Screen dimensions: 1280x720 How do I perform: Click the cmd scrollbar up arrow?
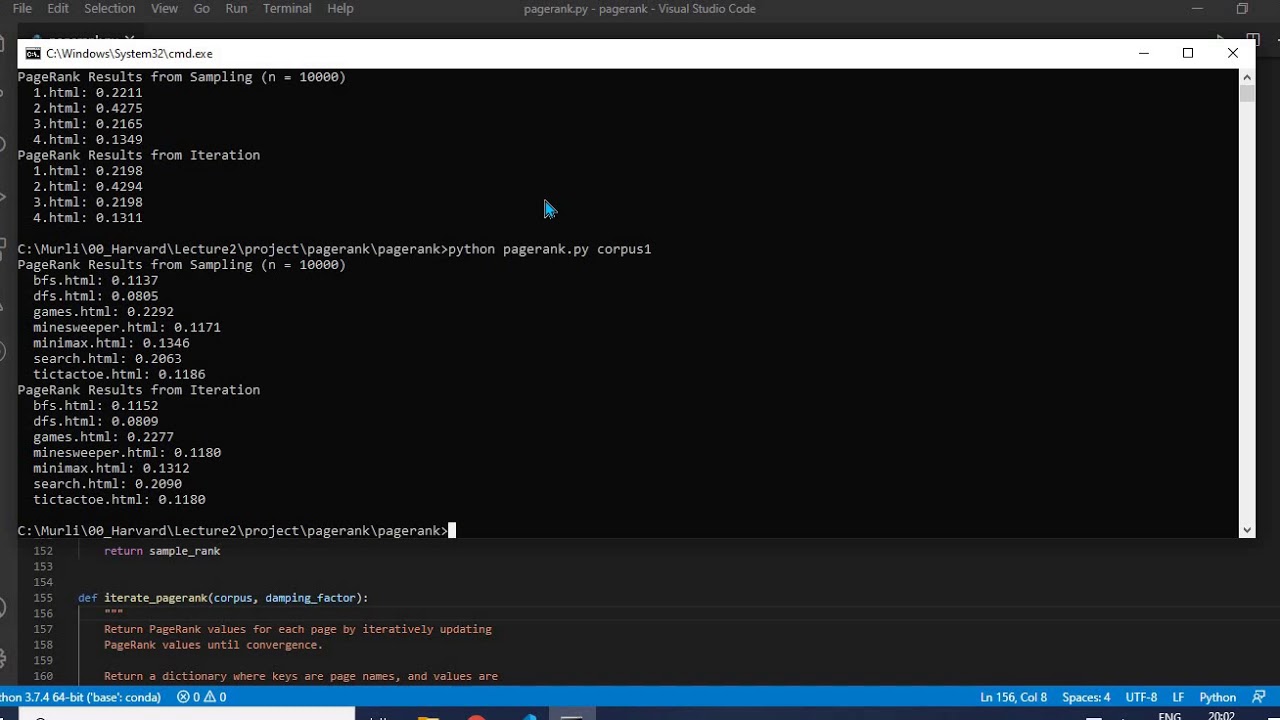(1247, 76)
